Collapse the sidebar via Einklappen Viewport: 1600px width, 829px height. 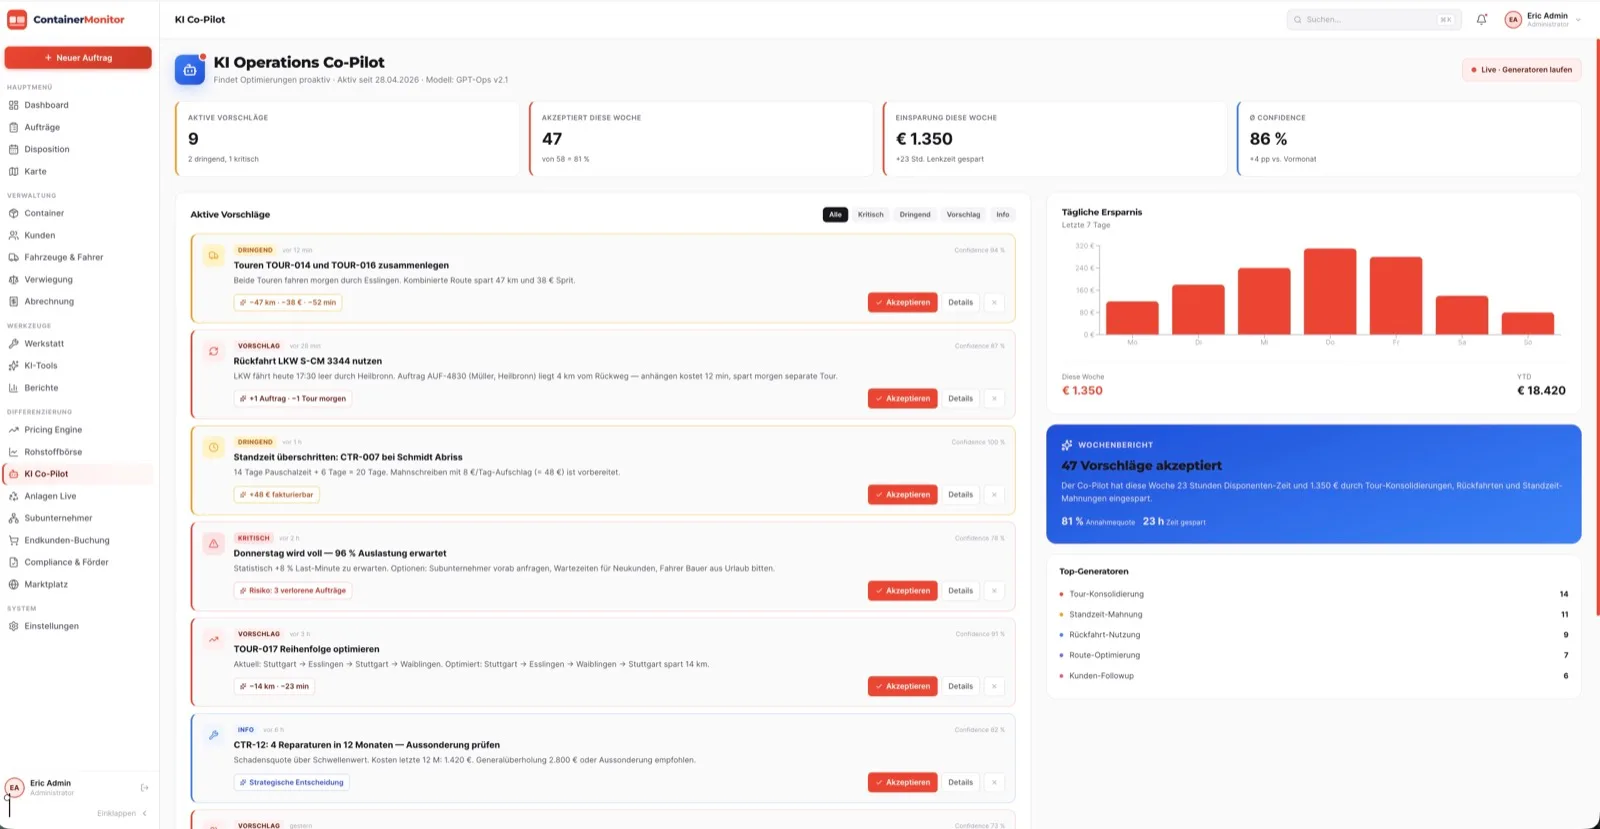click(x=122, y=813)
